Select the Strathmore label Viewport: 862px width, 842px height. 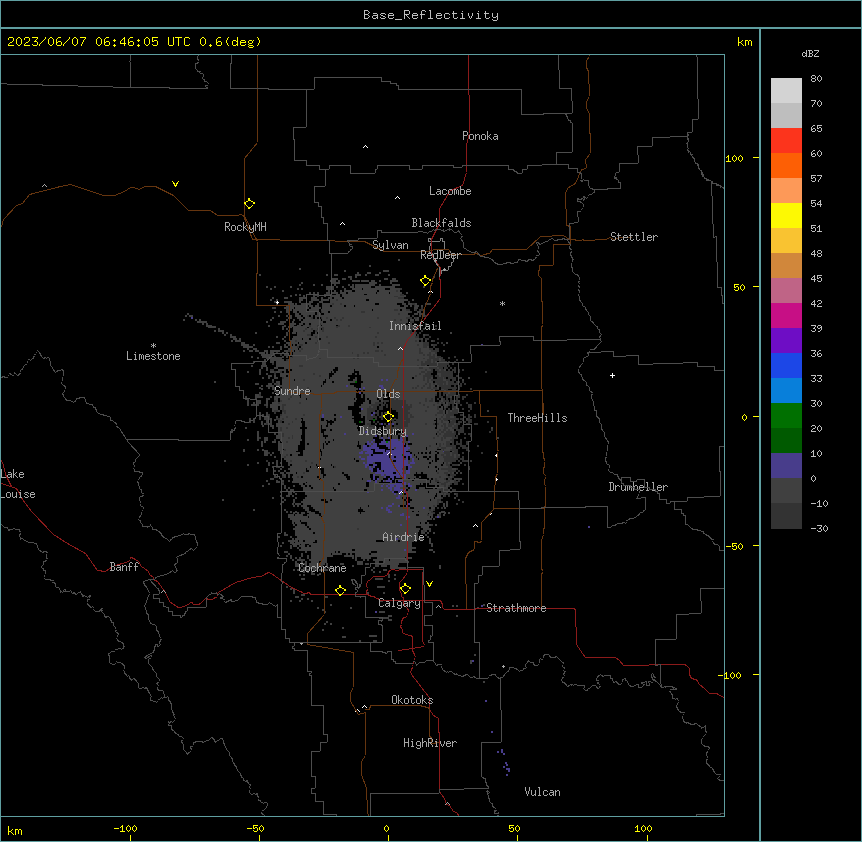point(516,608)
